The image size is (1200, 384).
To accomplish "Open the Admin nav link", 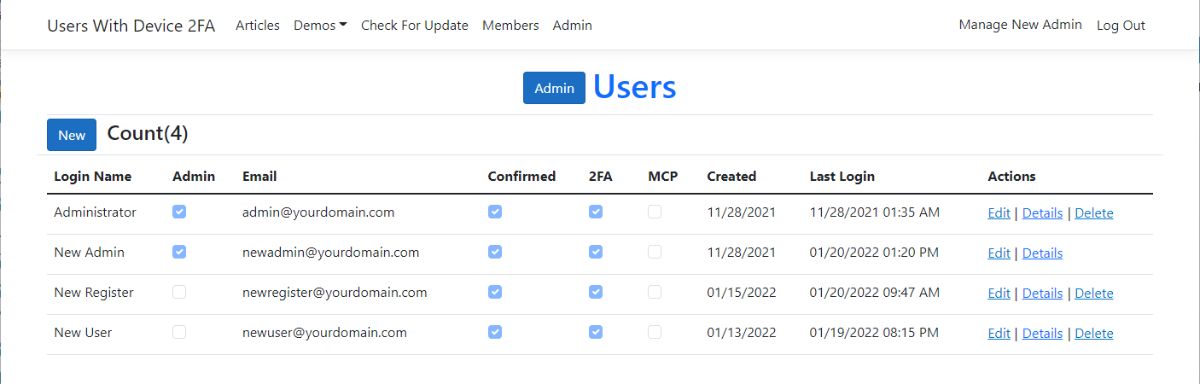I will click(572, 26).
